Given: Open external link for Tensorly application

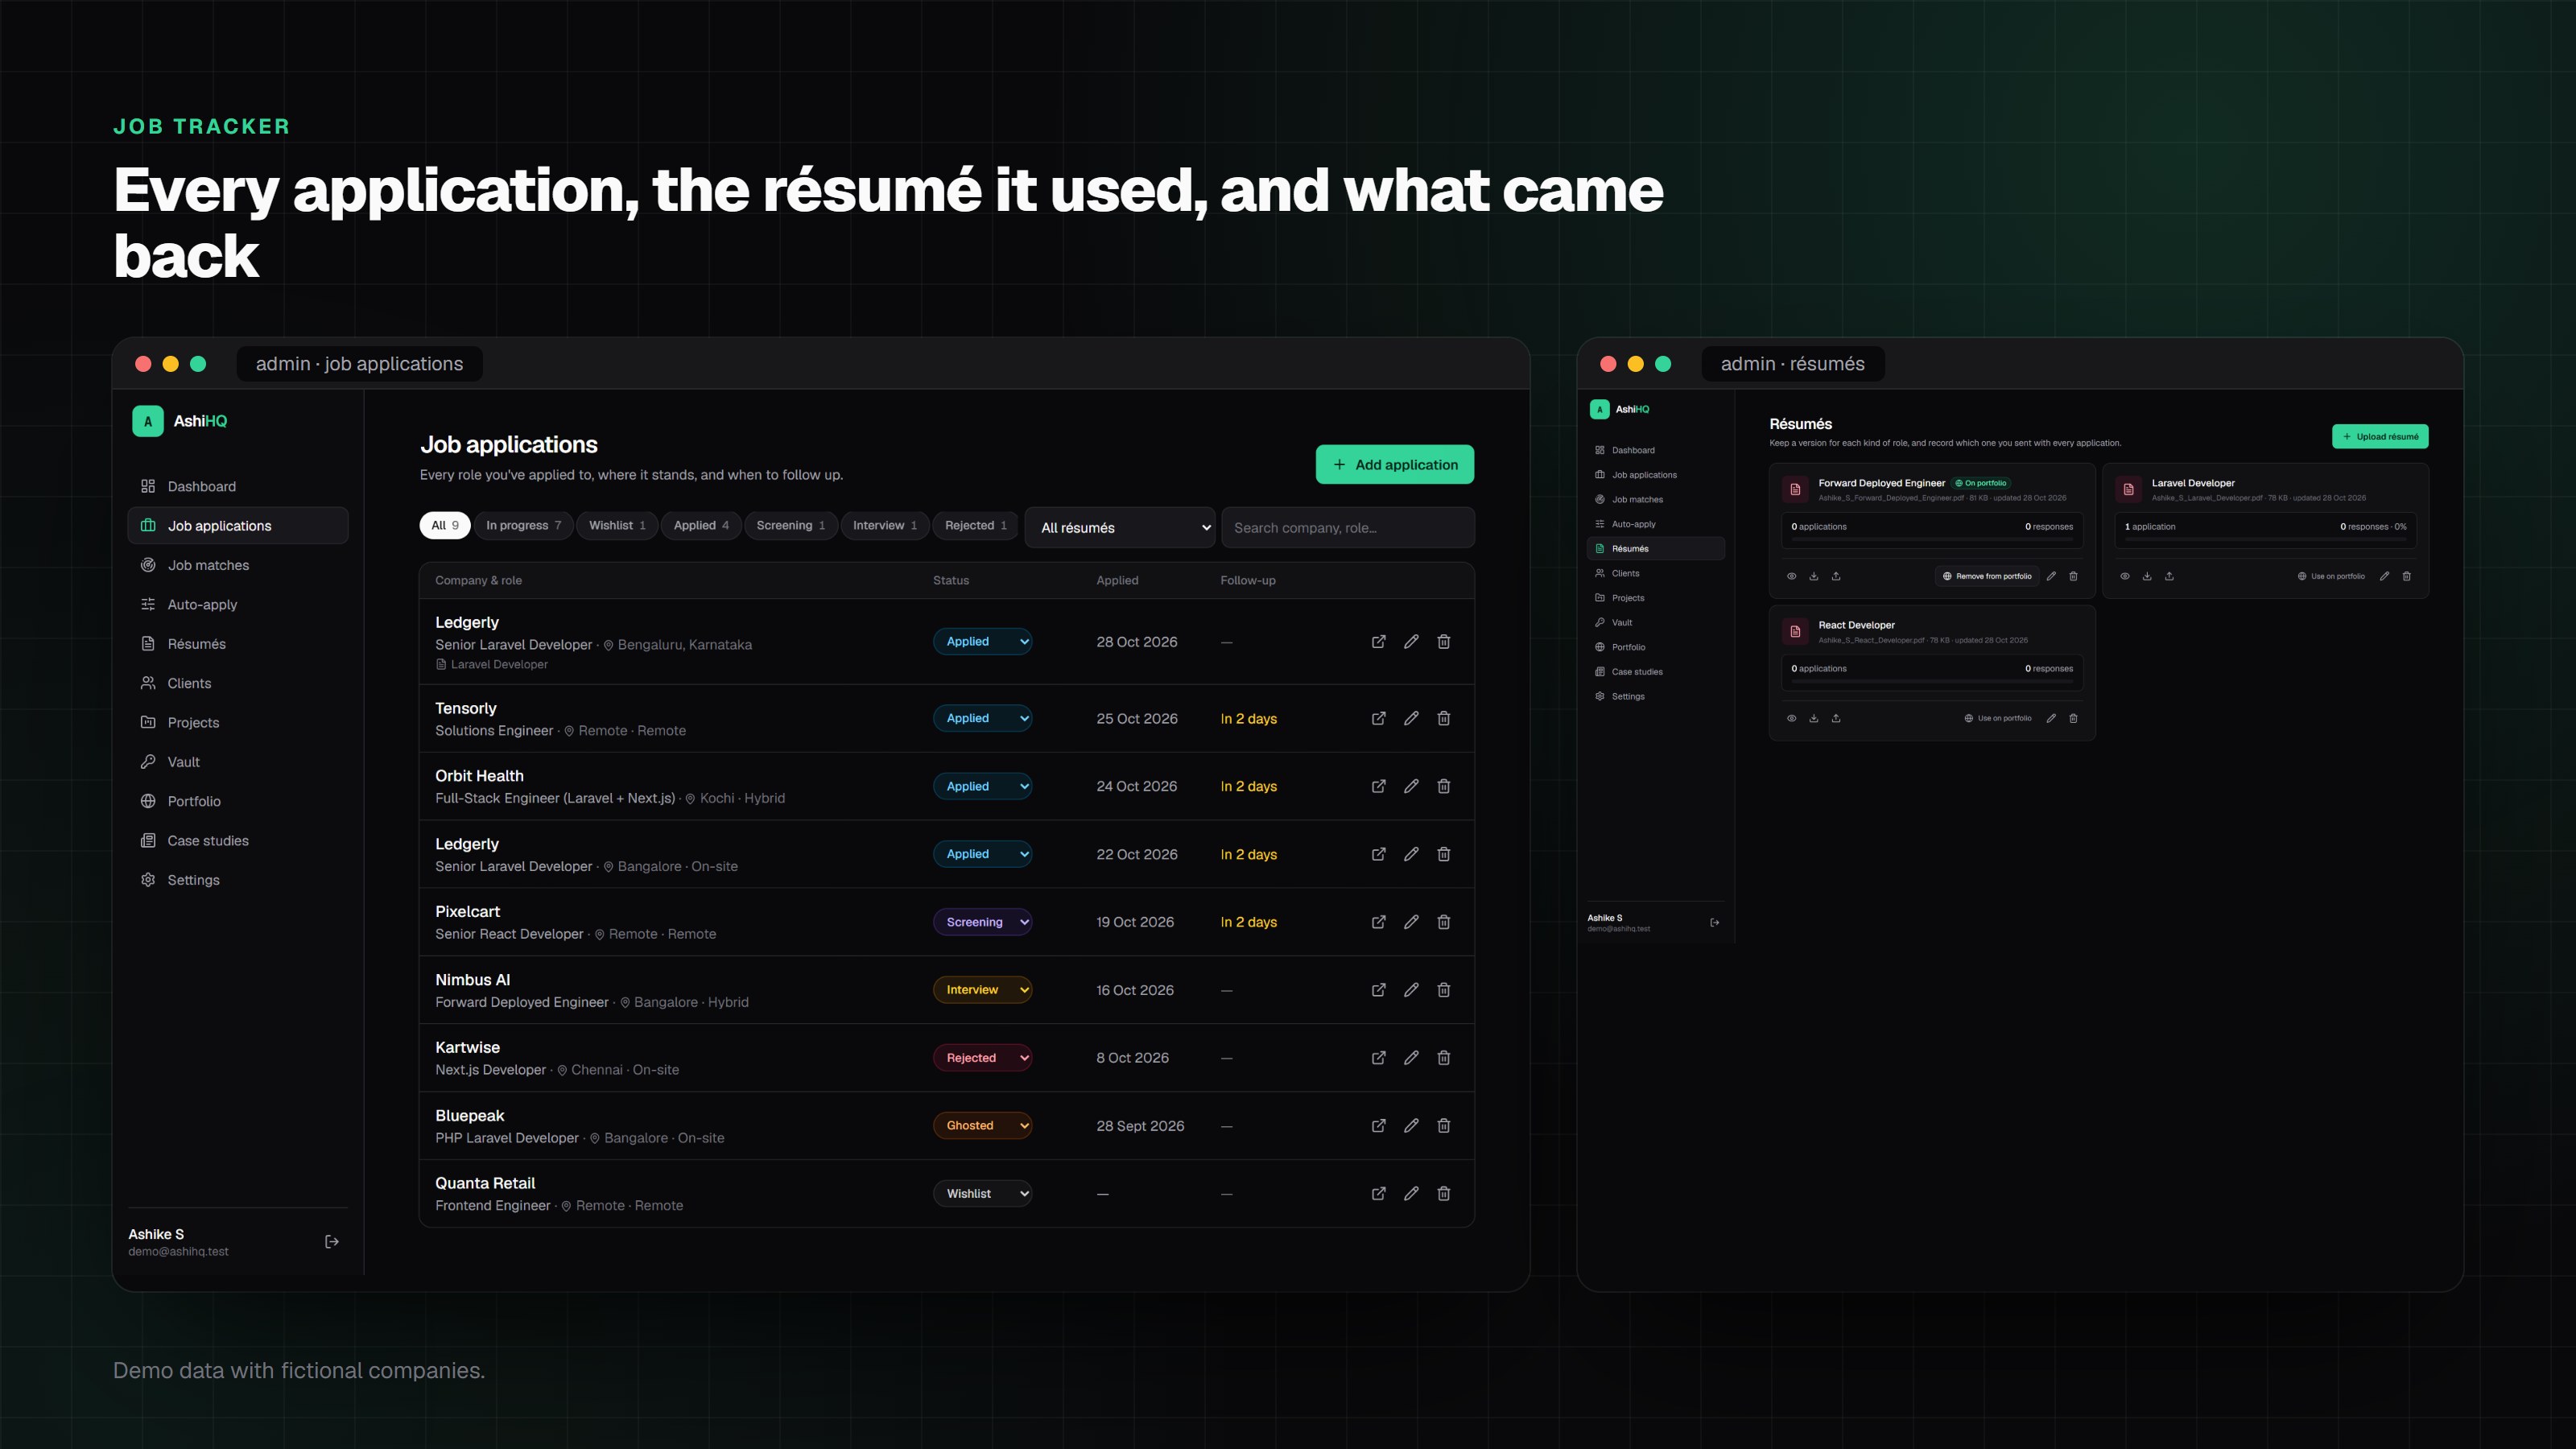Looking at the screenshot, I should click(x=1378, y=718).
